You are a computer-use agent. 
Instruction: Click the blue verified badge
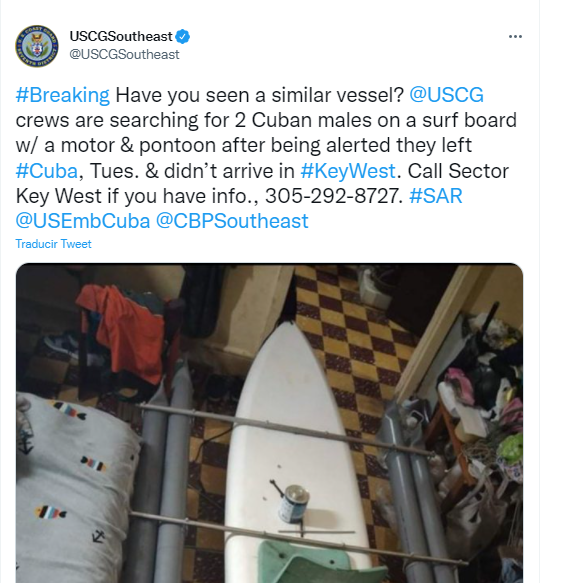pos(183,36)
